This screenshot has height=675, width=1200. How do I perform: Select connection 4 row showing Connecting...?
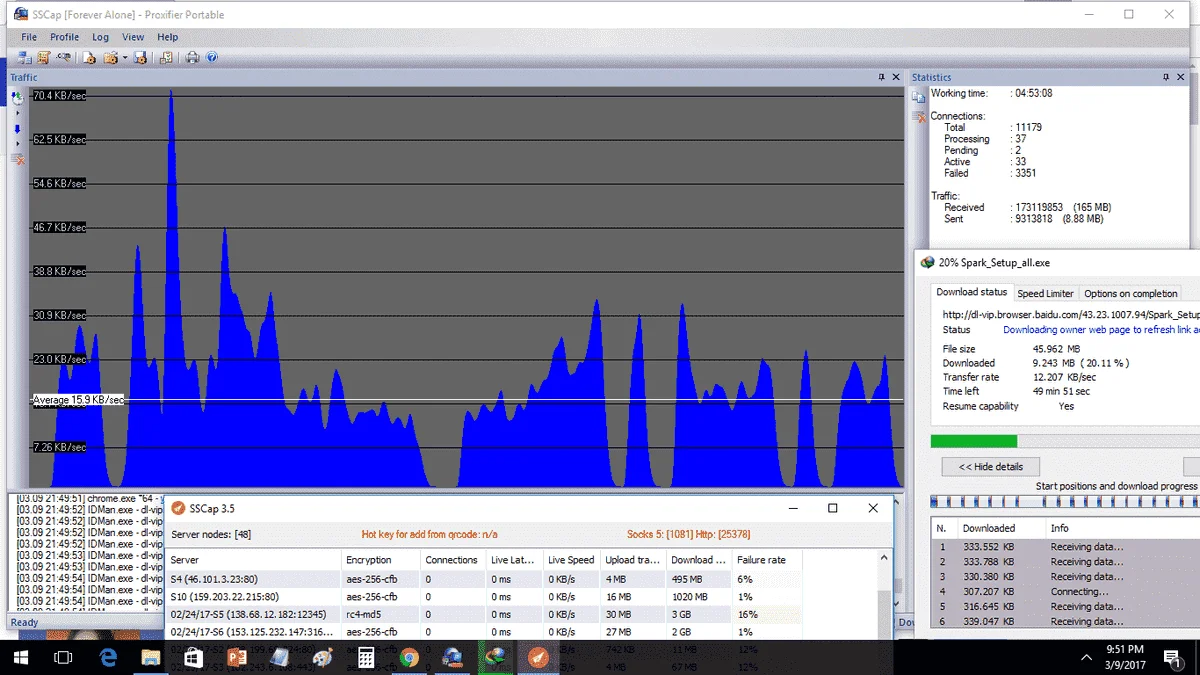pyautogui.click(x=1065, y=592)
